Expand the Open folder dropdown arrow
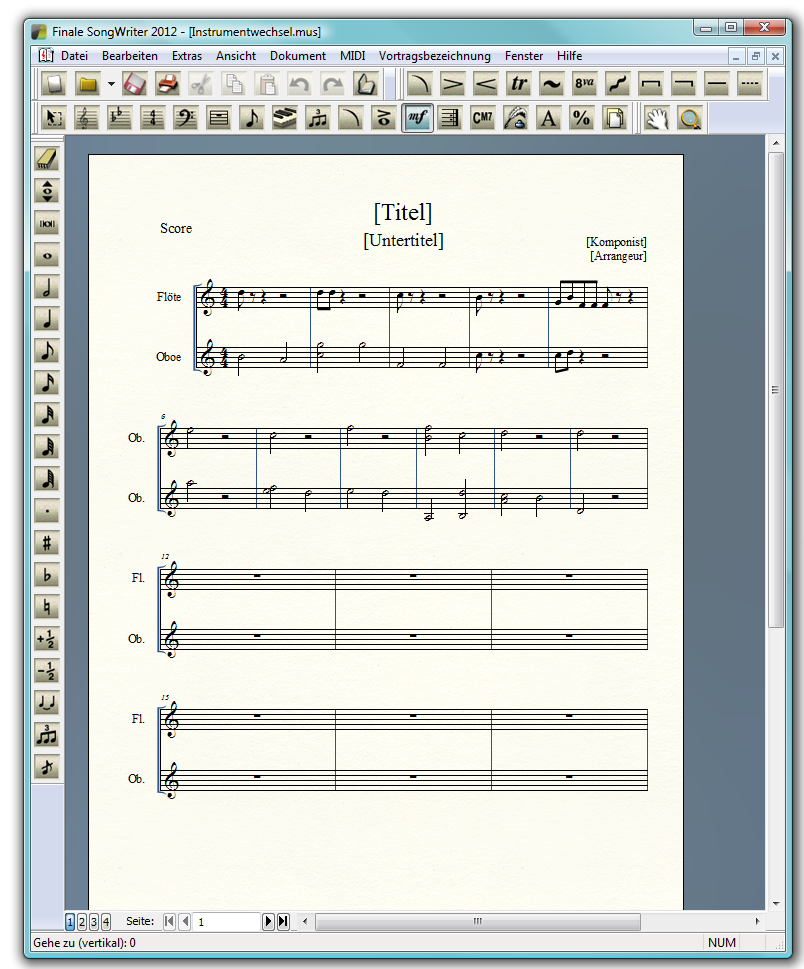804x969 pixels. coord(111,83)
